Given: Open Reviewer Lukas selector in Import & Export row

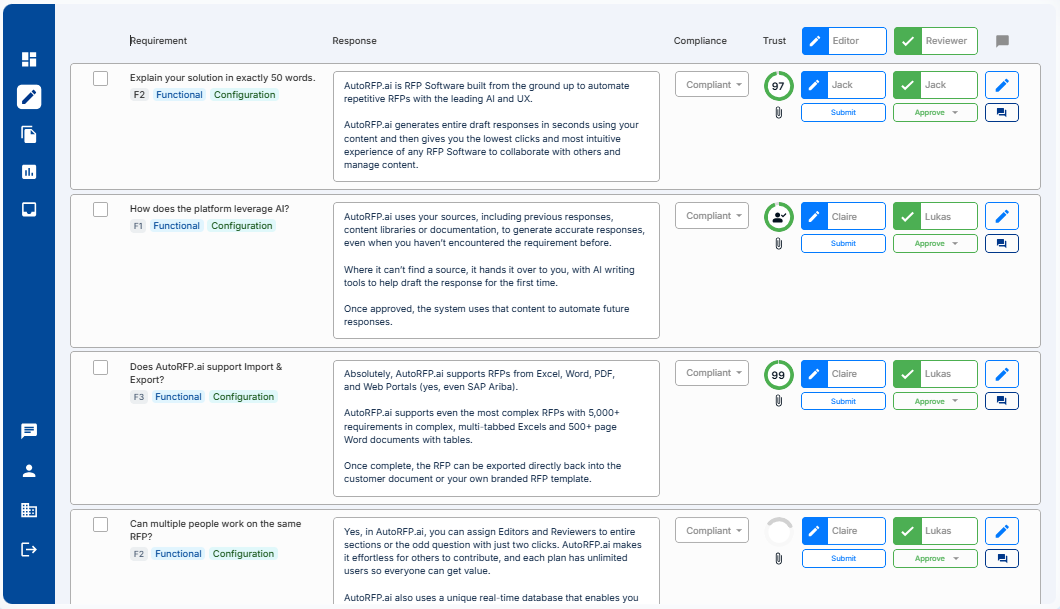Looking at the screenshot, I should 936,374.
